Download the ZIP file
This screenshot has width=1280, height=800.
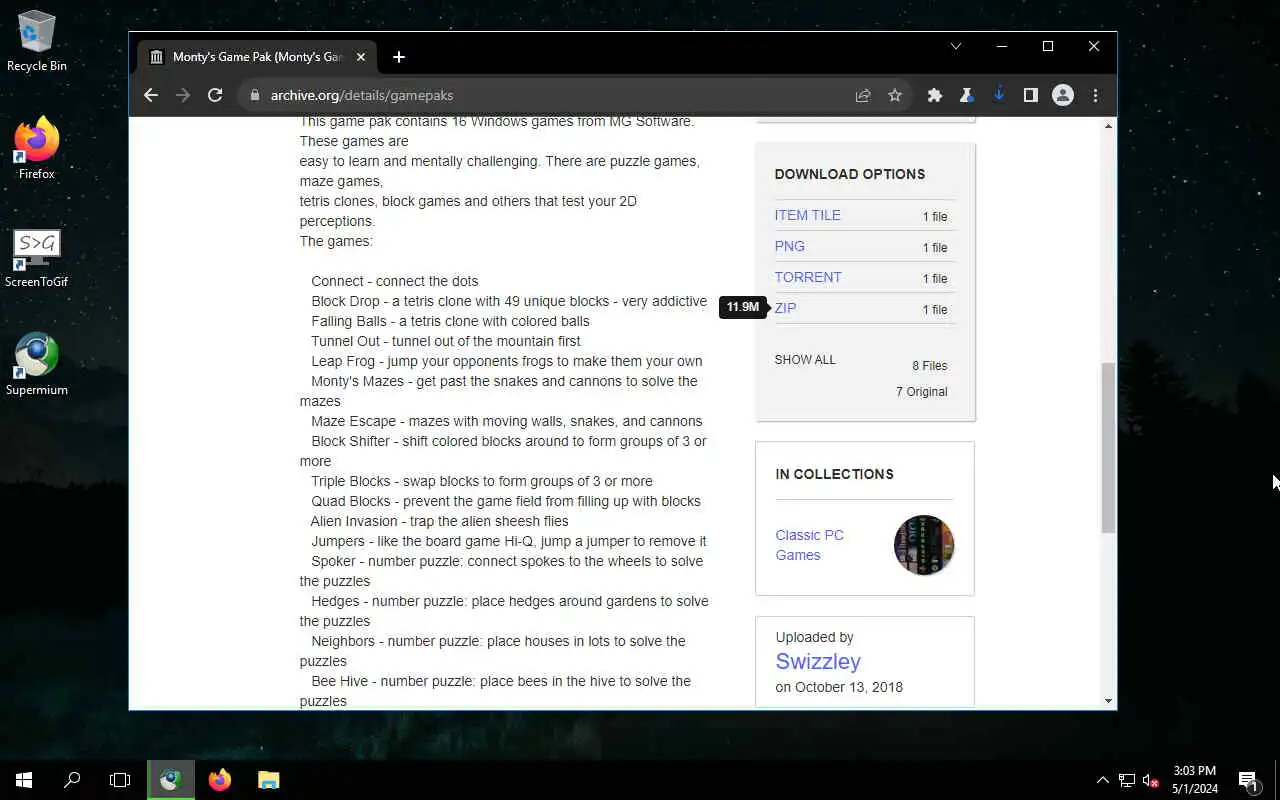click(785, 308)
